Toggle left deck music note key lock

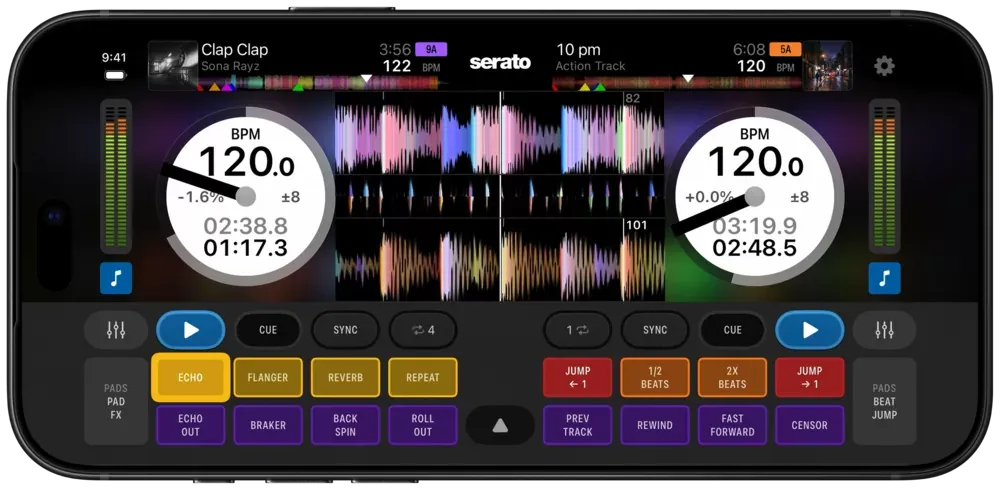tap(116, 278)
